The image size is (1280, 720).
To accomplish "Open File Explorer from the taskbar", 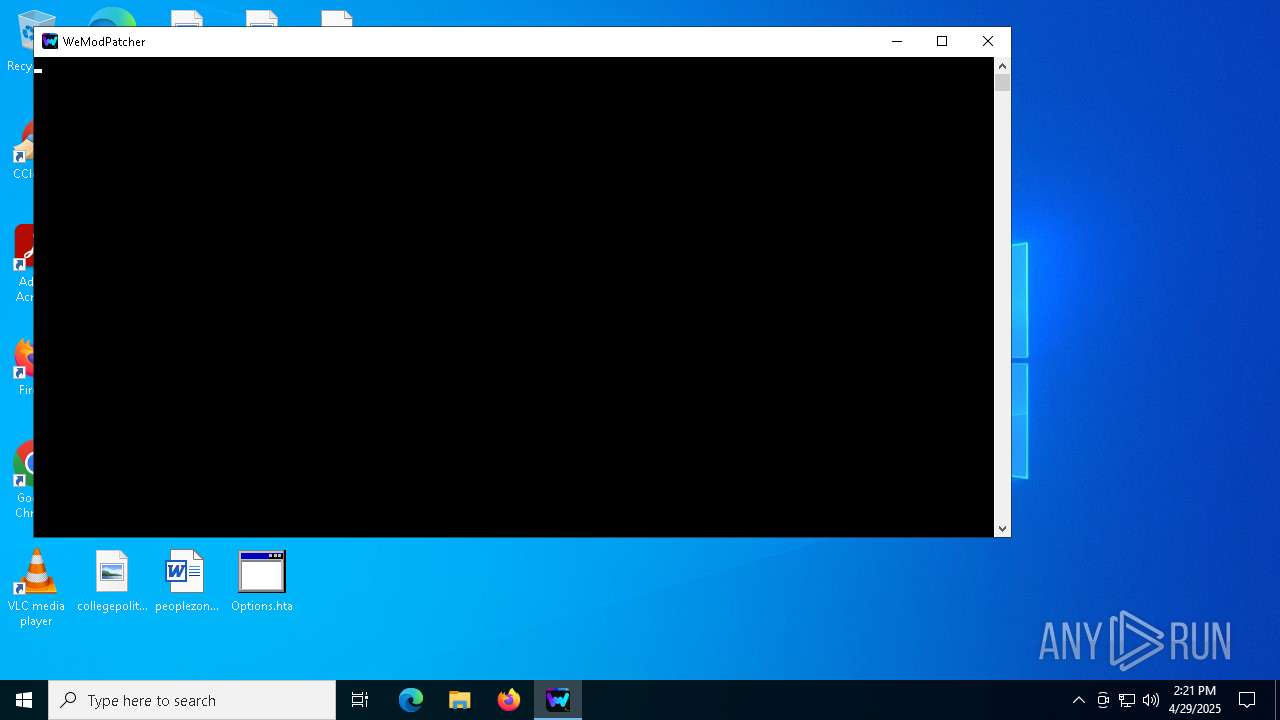I will click(460, 700).
